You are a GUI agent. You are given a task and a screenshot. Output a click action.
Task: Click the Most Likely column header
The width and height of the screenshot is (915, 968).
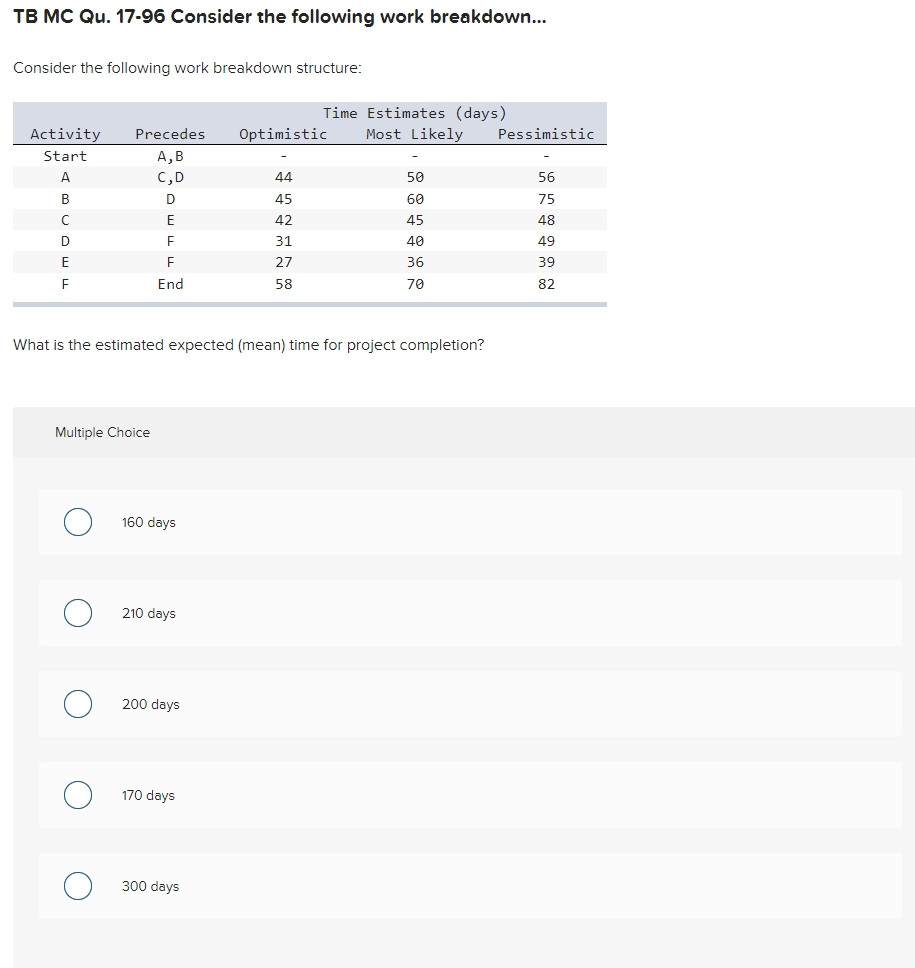415,133
